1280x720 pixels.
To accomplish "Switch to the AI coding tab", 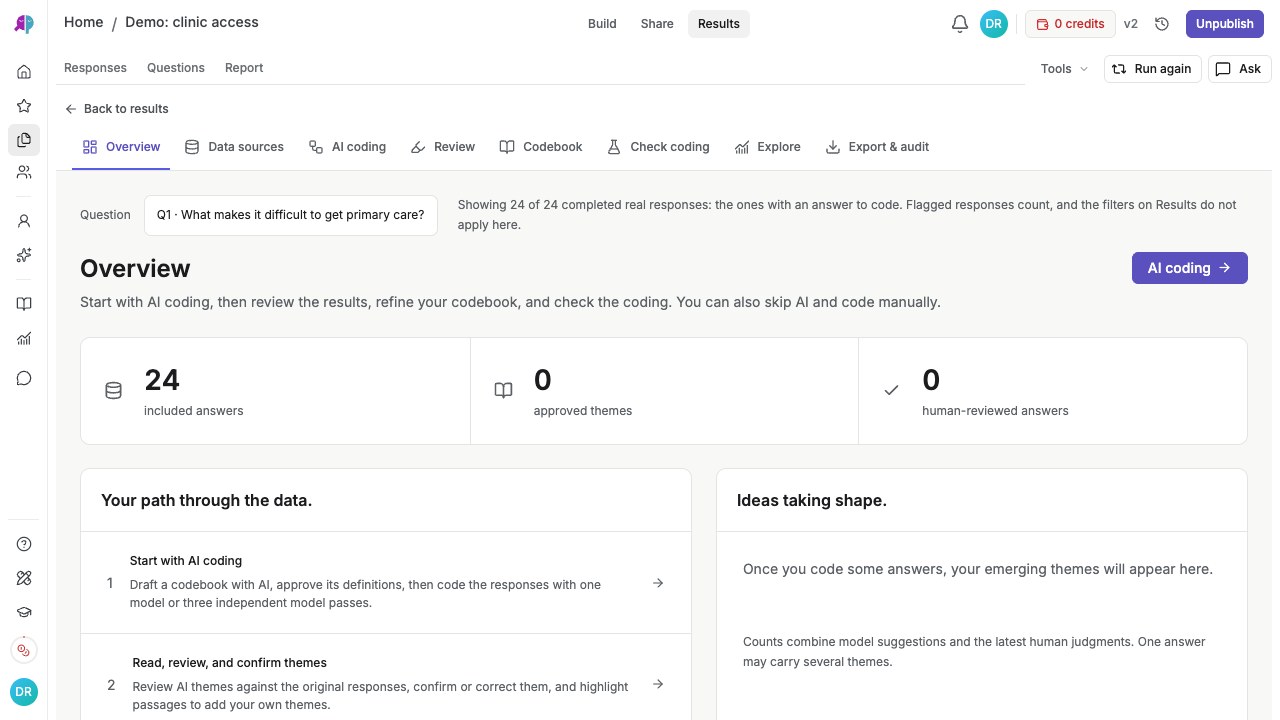I will click(x=347, y=147).
